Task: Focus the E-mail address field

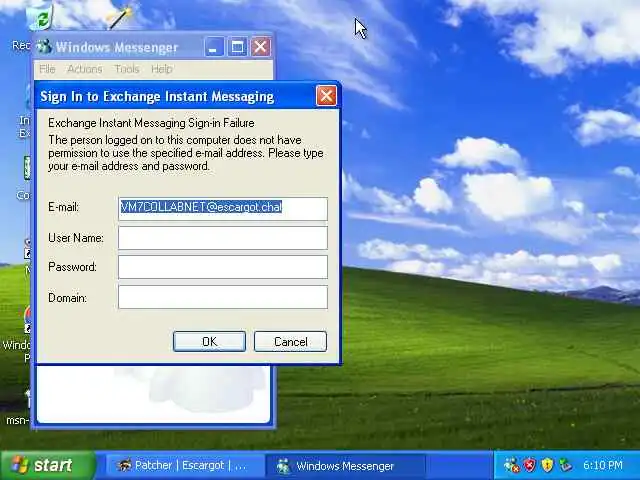Action: [x=223, y=209]
